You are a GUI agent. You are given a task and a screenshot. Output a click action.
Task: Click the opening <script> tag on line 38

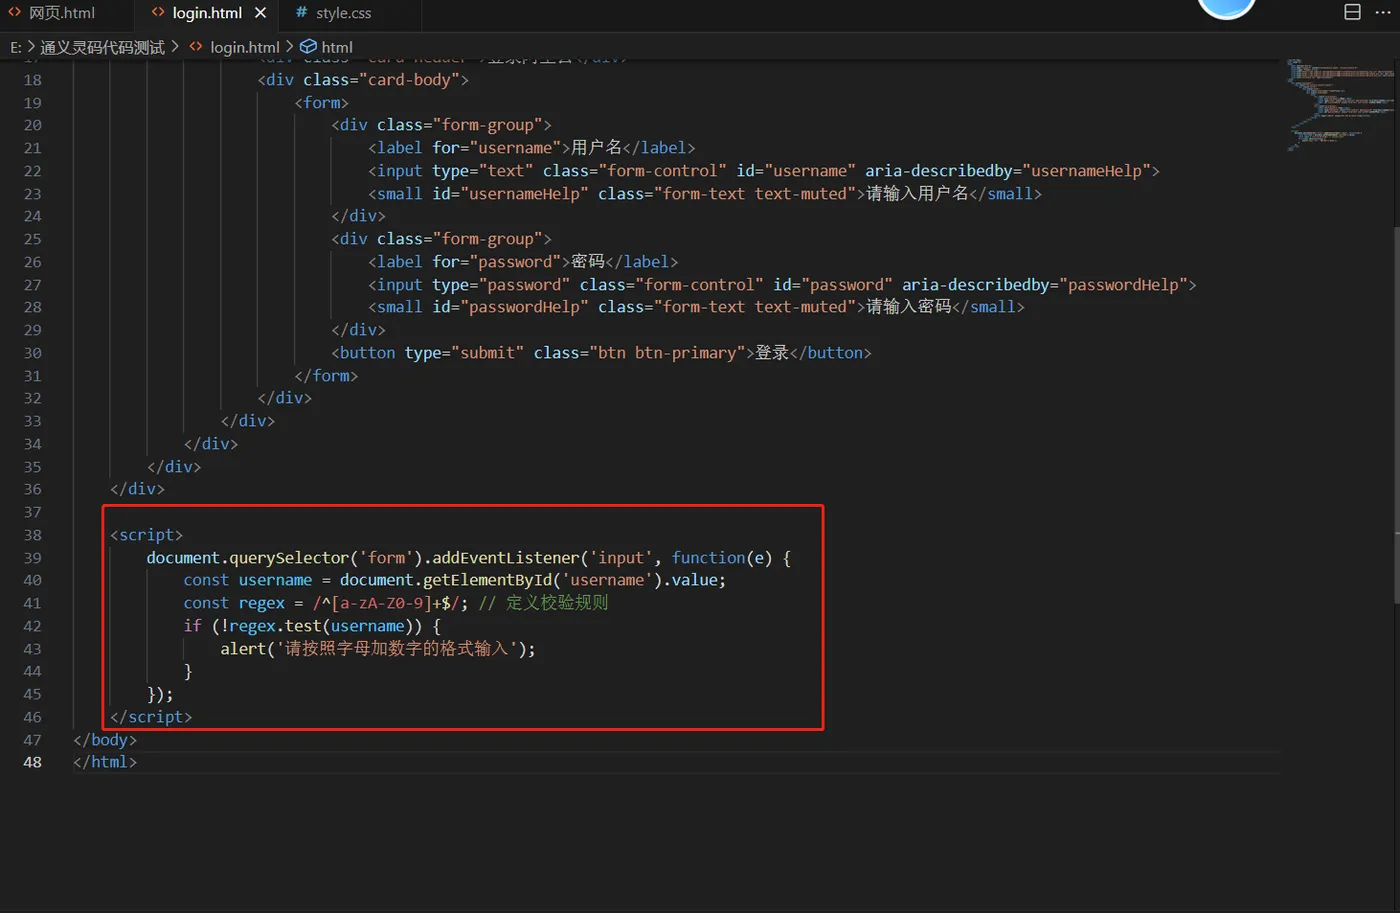point(147,535)
